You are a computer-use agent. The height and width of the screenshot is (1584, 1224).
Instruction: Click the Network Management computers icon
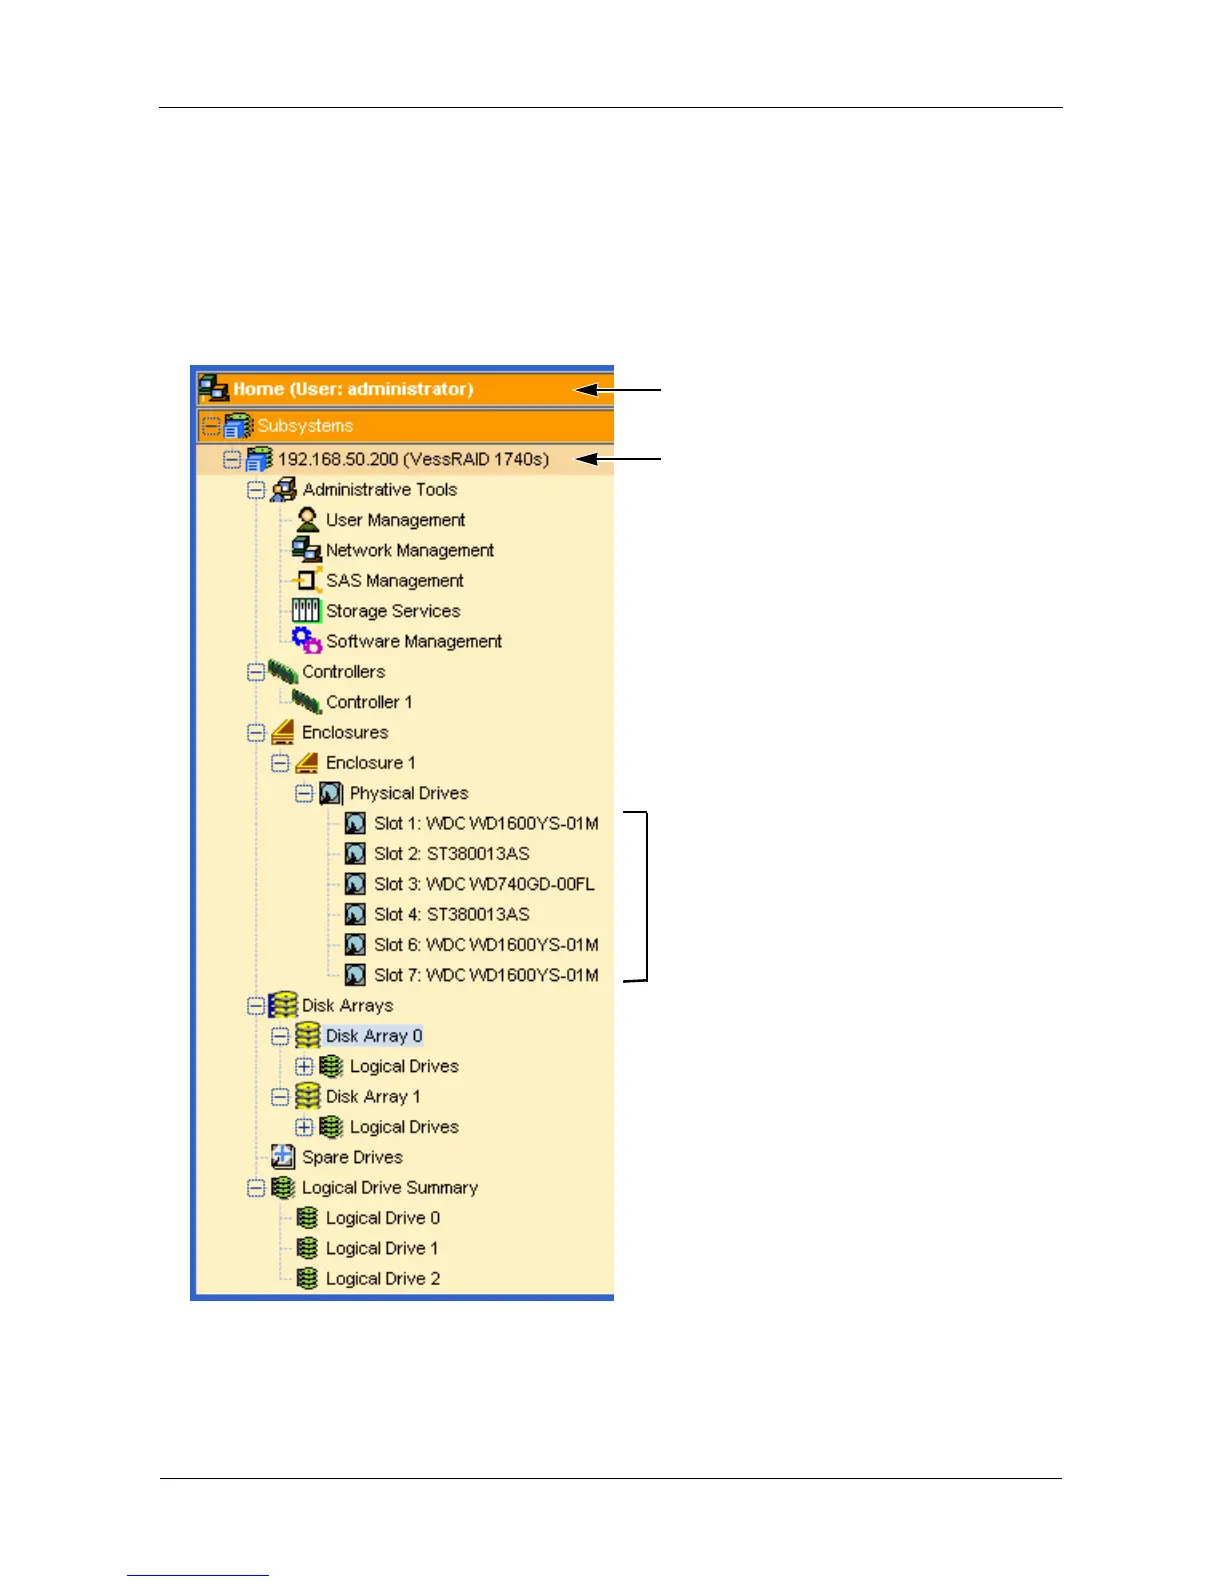pos(307,550)
